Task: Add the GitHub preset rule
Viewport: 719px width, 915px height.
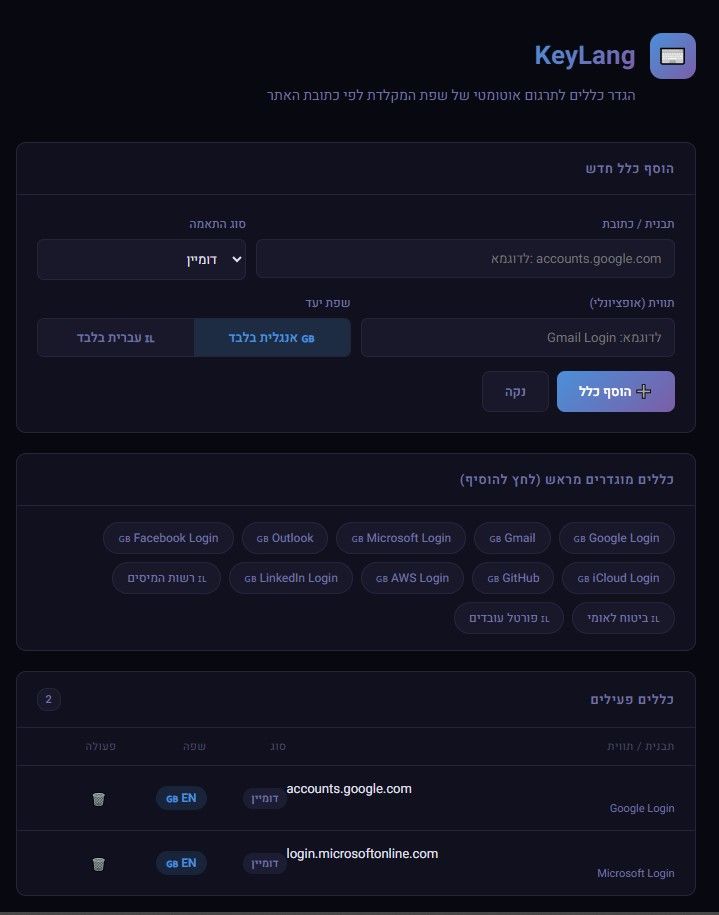Action: pos(513,578)
